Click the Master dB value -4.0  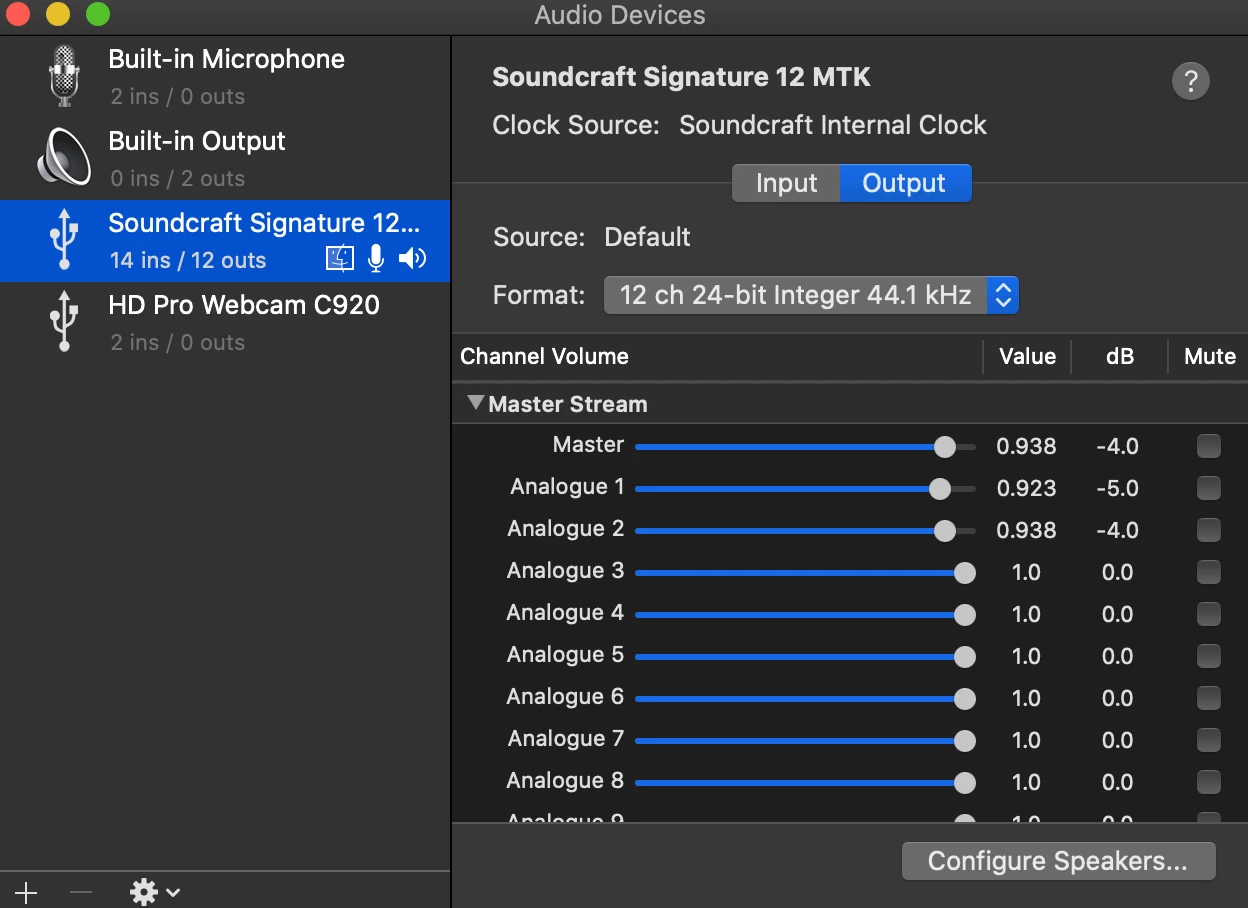click(1117, 447)
